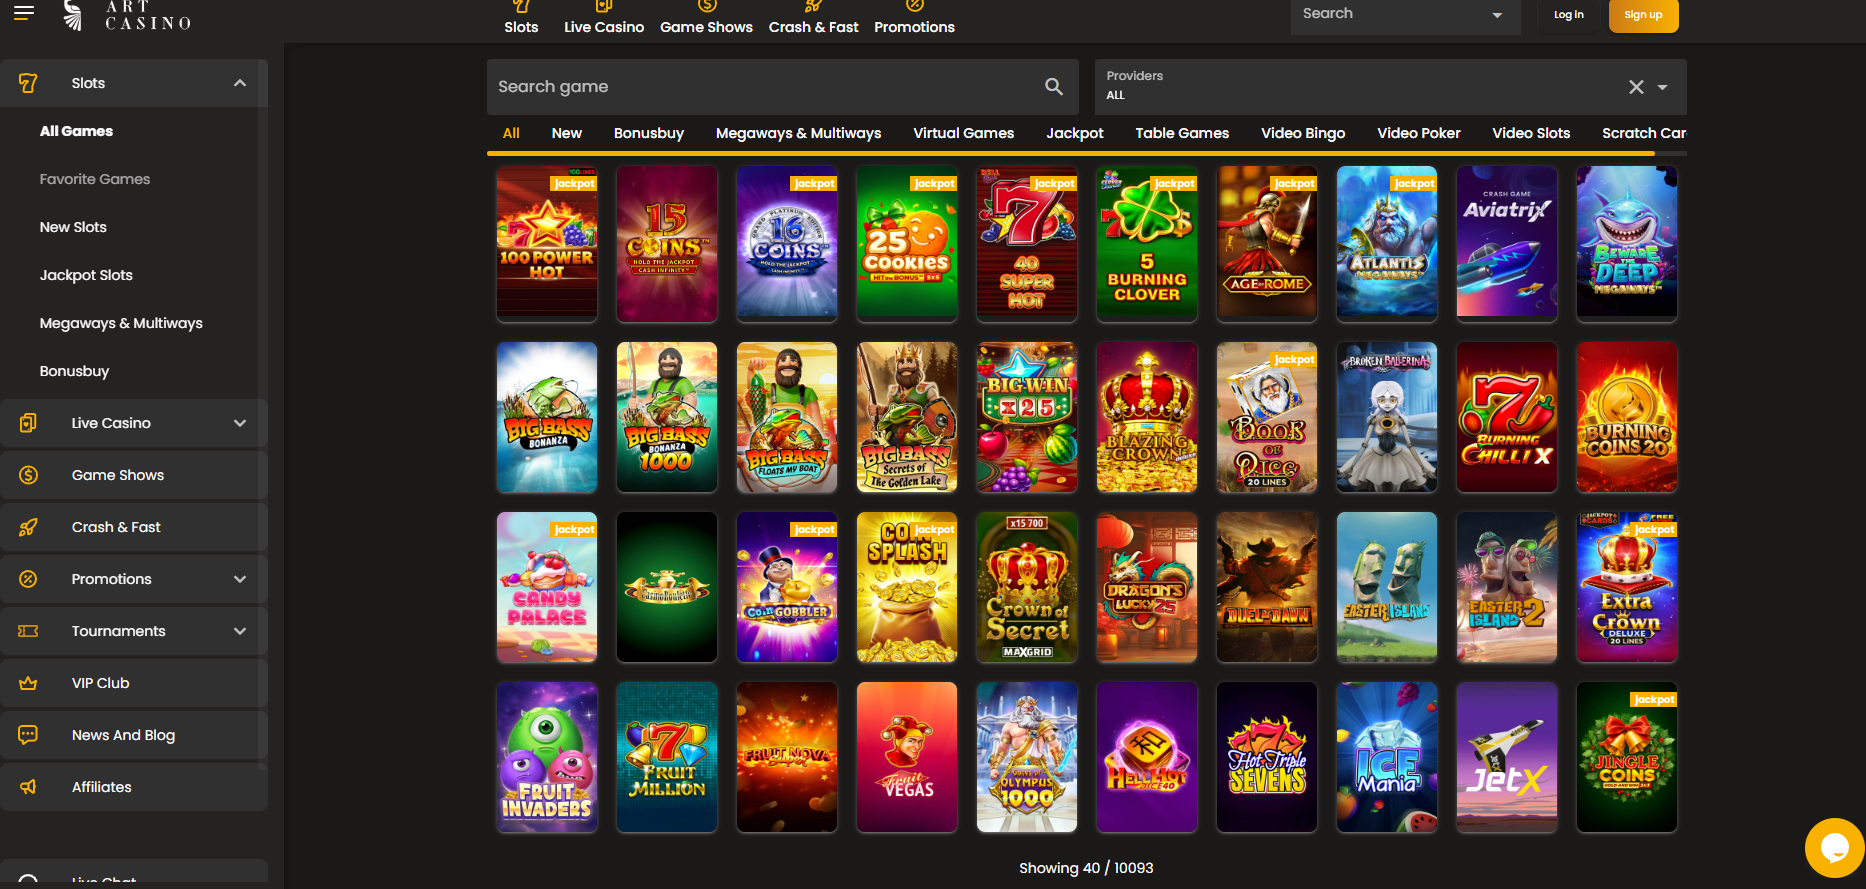The height and width of the screenshot is (889, 1866).
Task: Open the Crown of Secret game
Action: pos(1027,587)
